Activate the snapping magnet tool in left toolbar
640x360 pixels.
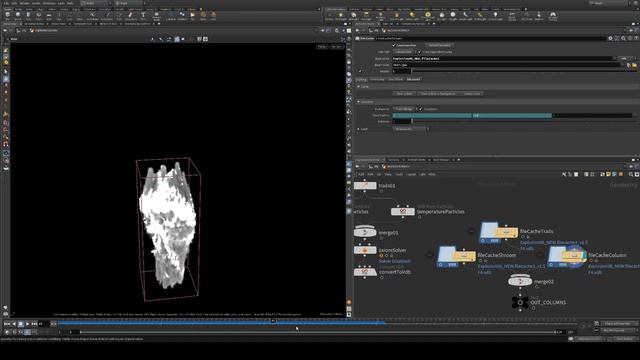6,144
